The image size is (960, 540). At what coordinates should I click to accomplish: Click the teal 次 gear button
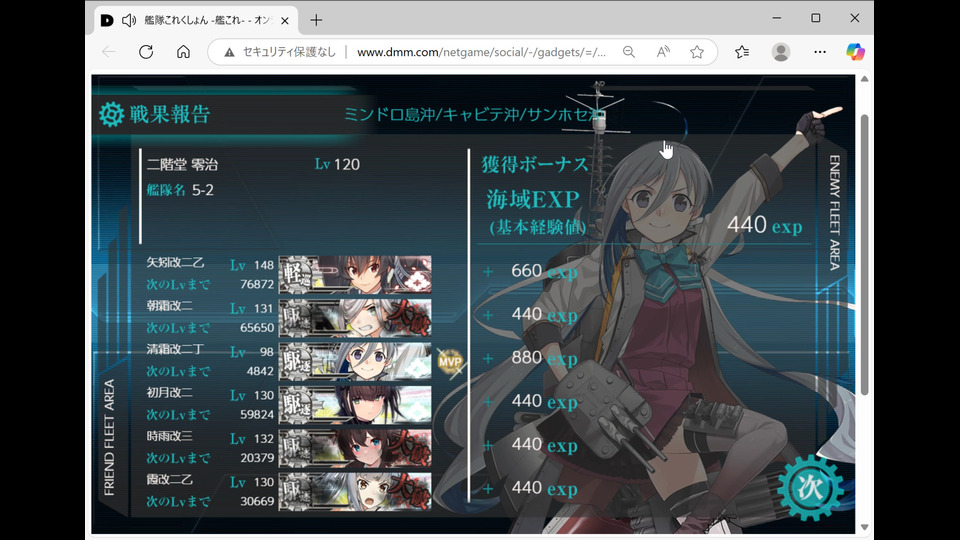pos(810,487)
